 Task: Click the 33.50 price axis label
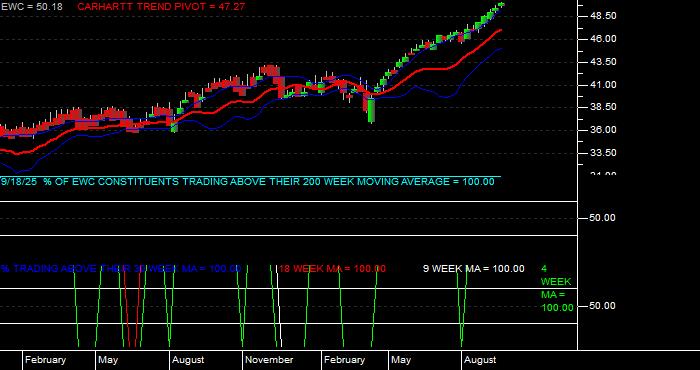coord(603,153)
